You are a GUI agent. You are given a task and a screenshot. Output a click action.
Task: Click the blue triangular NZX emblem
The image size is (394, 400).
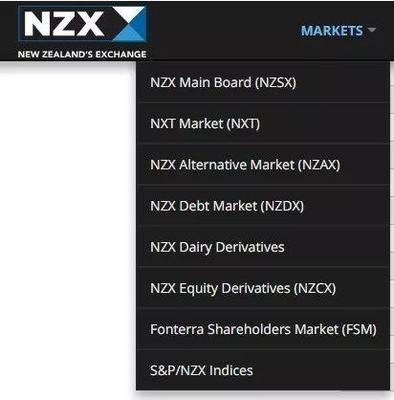tap(129, 24)
